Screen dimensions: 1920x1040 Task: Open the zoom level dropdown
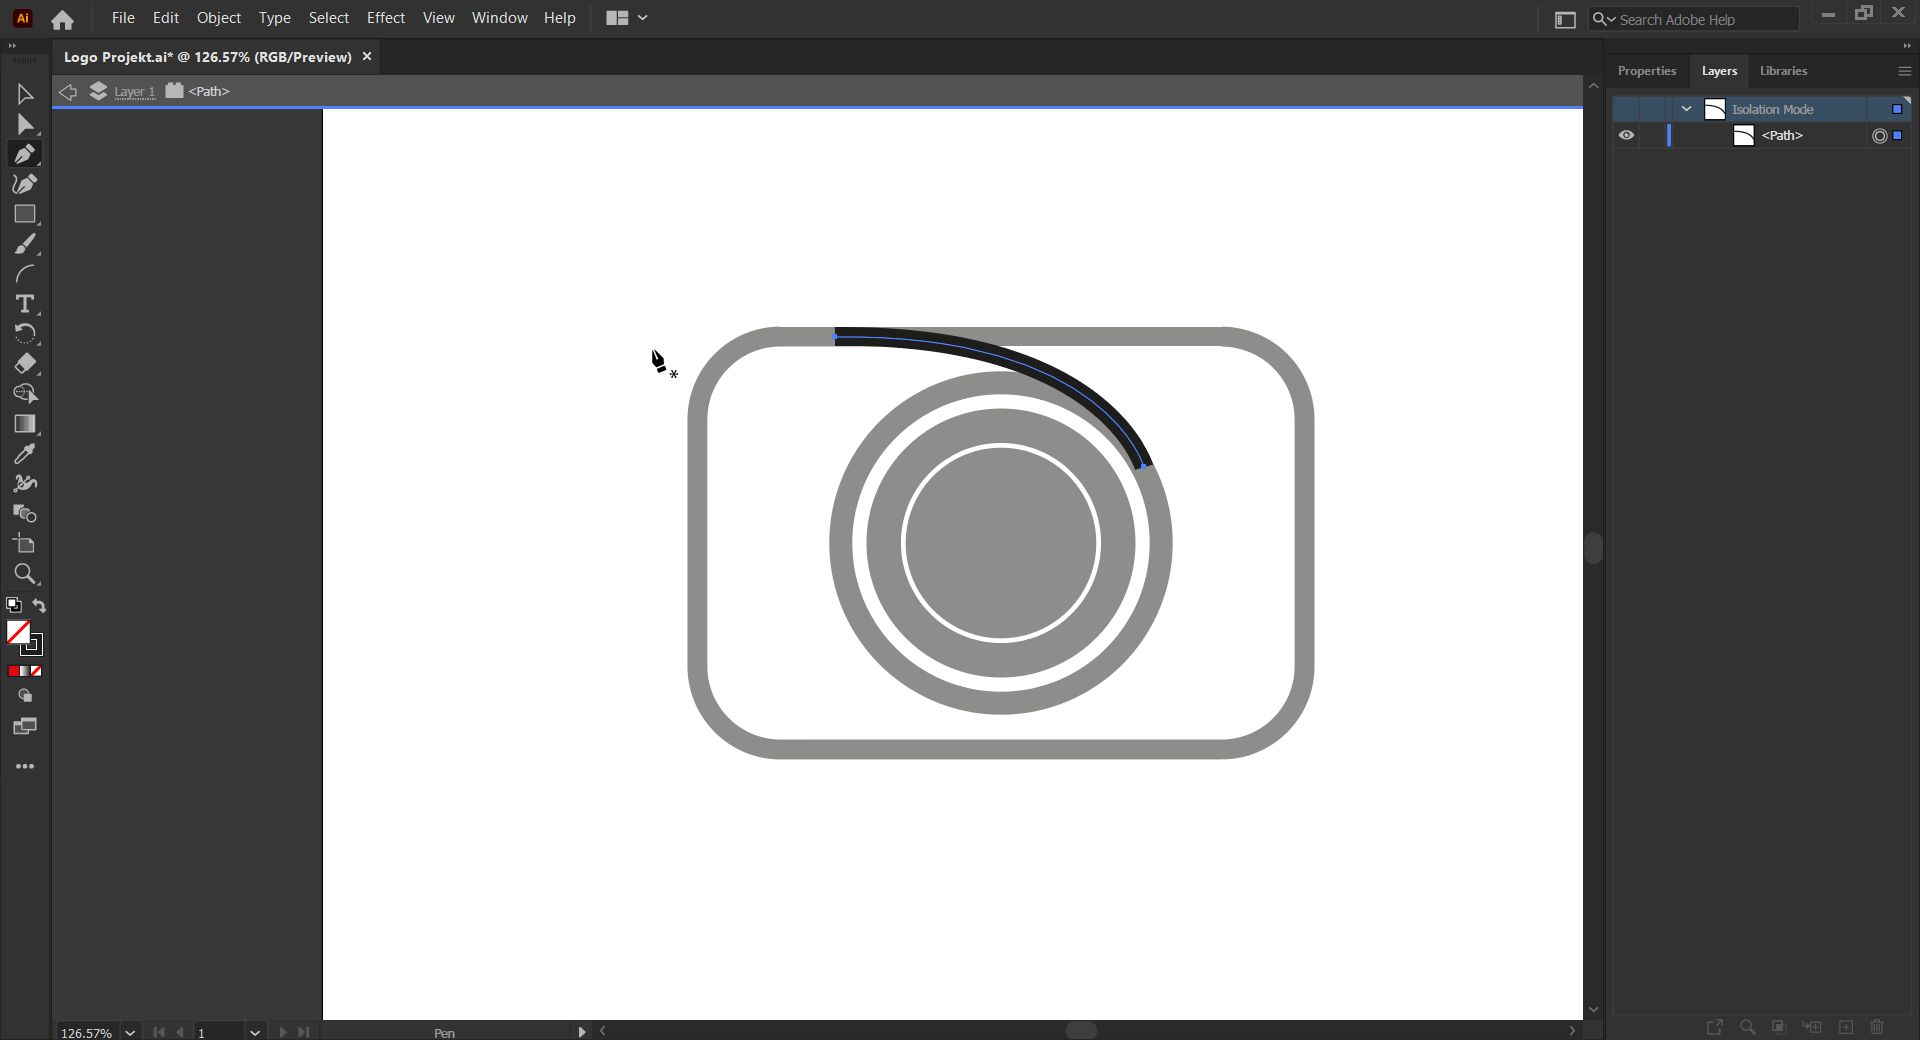tap(130, 1032)
